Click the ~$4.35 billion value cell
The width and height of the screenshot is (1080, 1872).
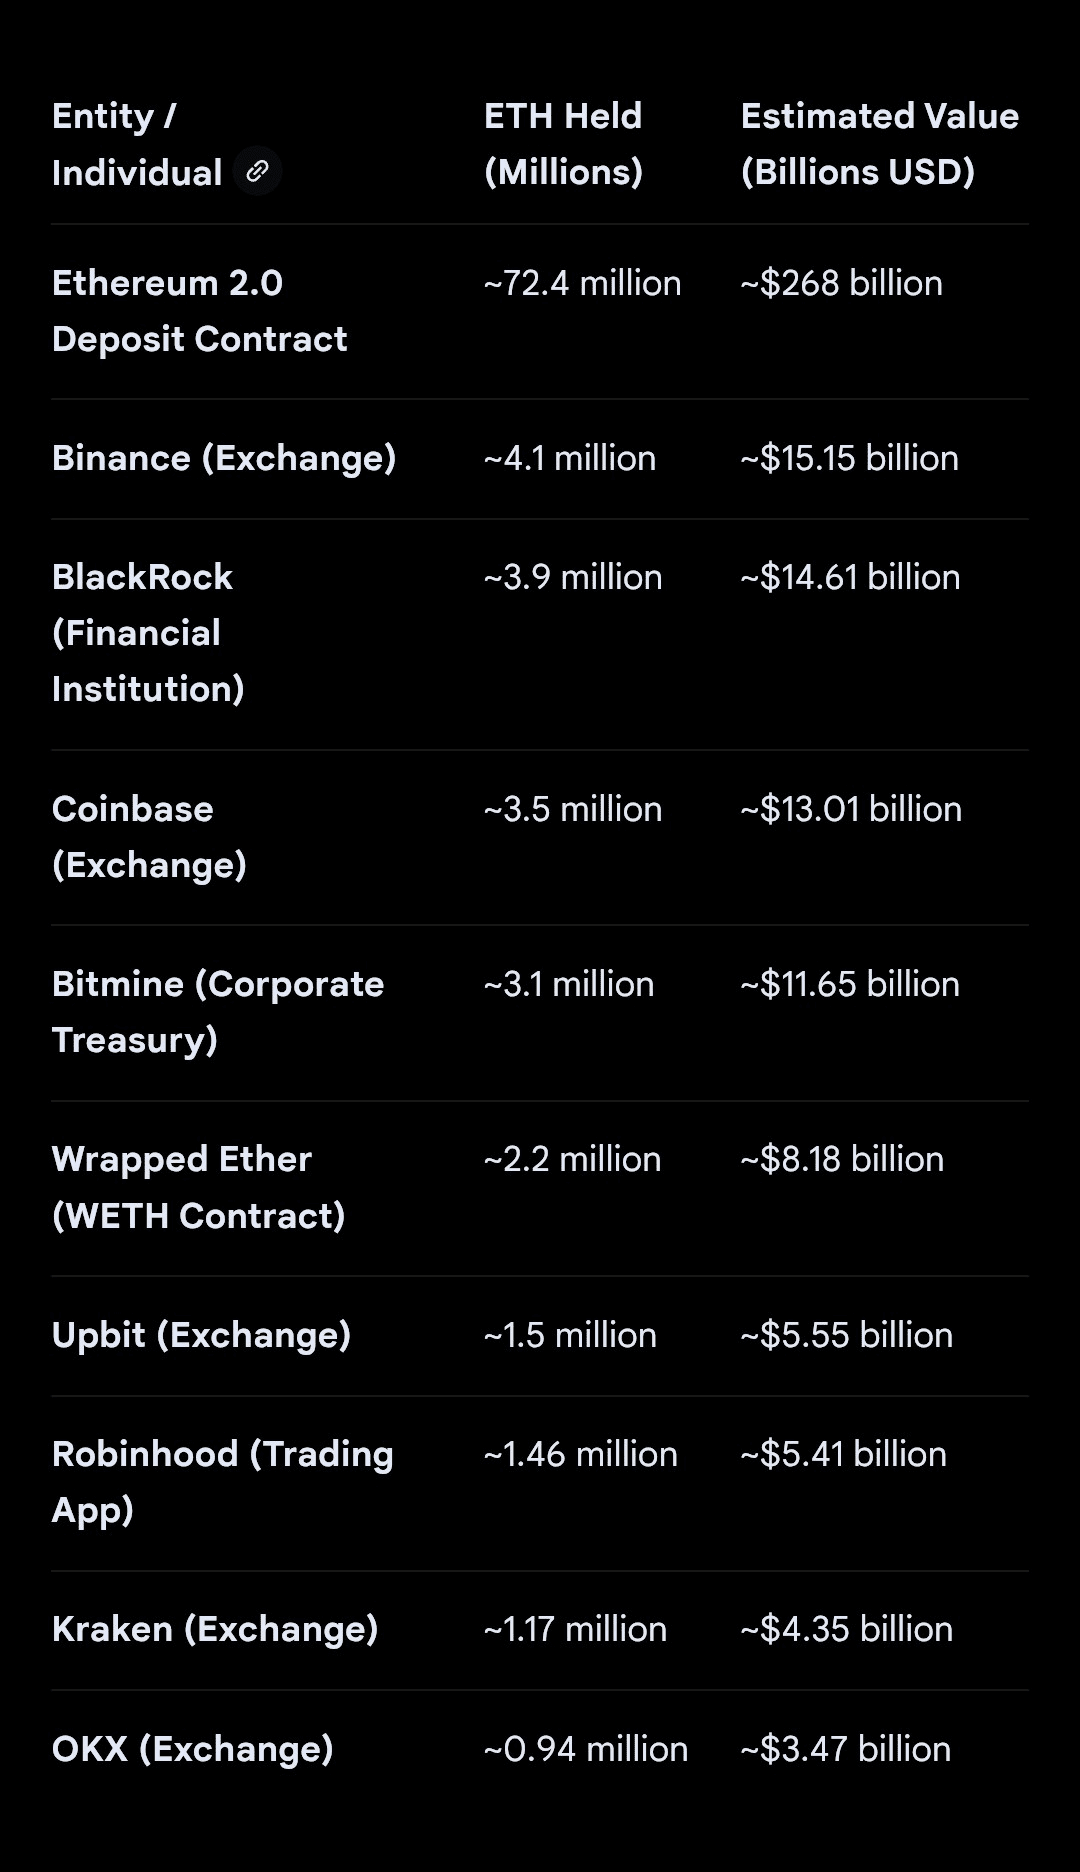846,1629
